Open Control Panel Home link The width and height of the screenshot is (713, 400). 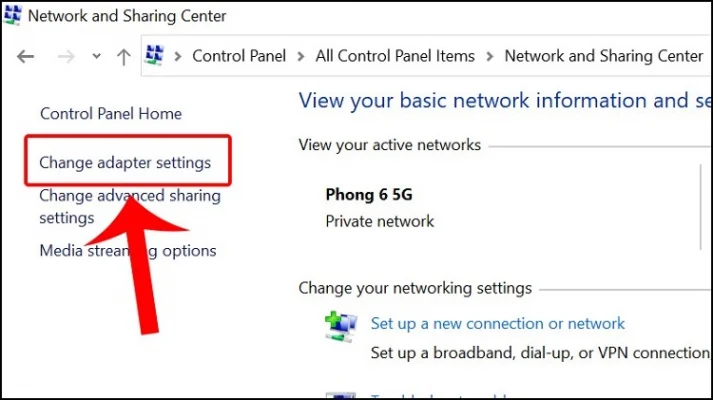[x=111, y=114]
